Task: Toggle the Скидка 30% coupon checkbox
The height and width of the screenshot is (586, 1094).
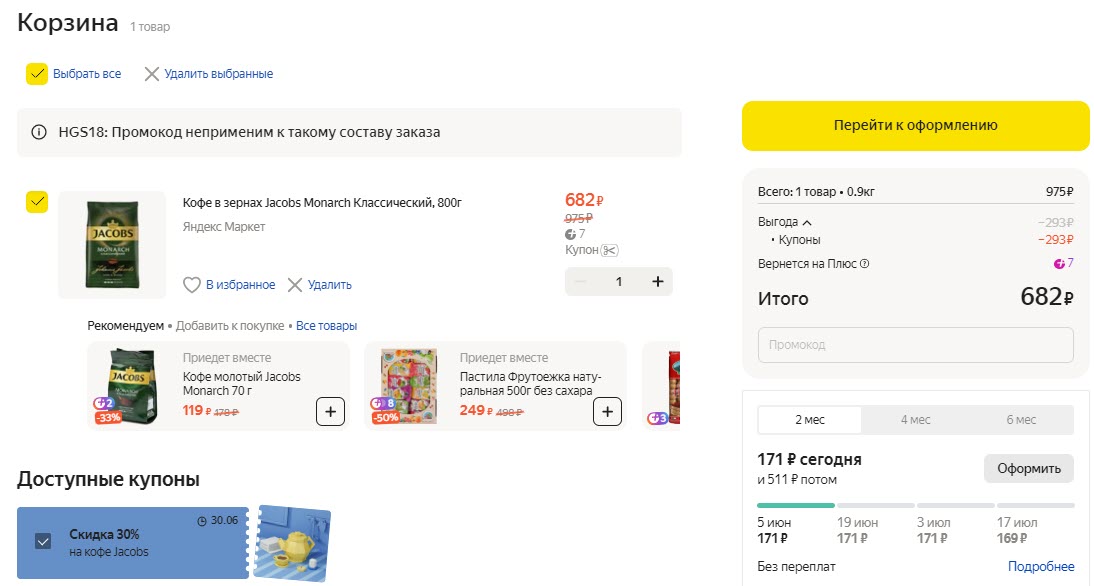Action: pyautogui.click(x=43, y=541)
